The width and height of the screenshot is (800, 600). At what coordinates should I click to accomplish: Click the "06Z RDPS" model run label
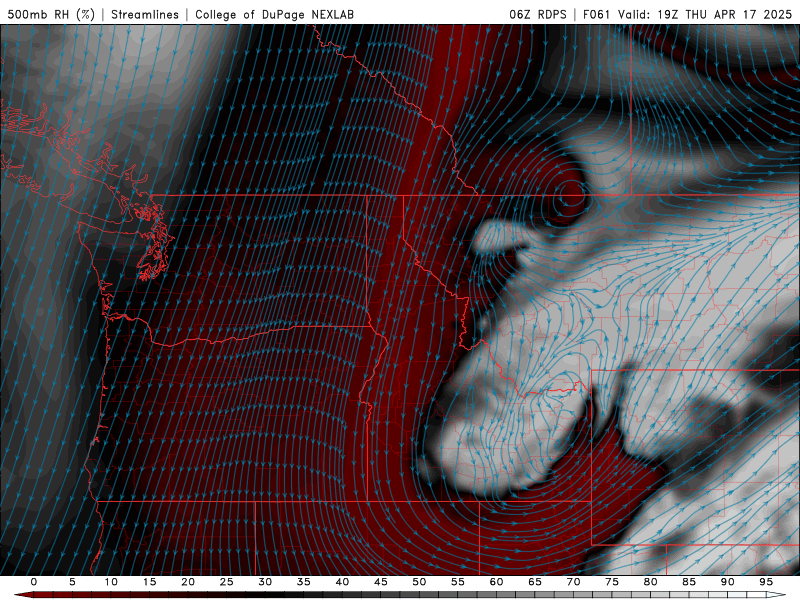[x=538, y=14]
